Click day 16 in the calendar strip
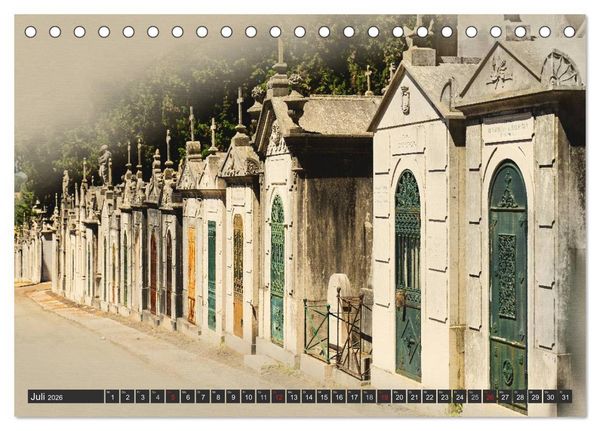This screenshot has width=600, height=431. [x=339, y=397]
